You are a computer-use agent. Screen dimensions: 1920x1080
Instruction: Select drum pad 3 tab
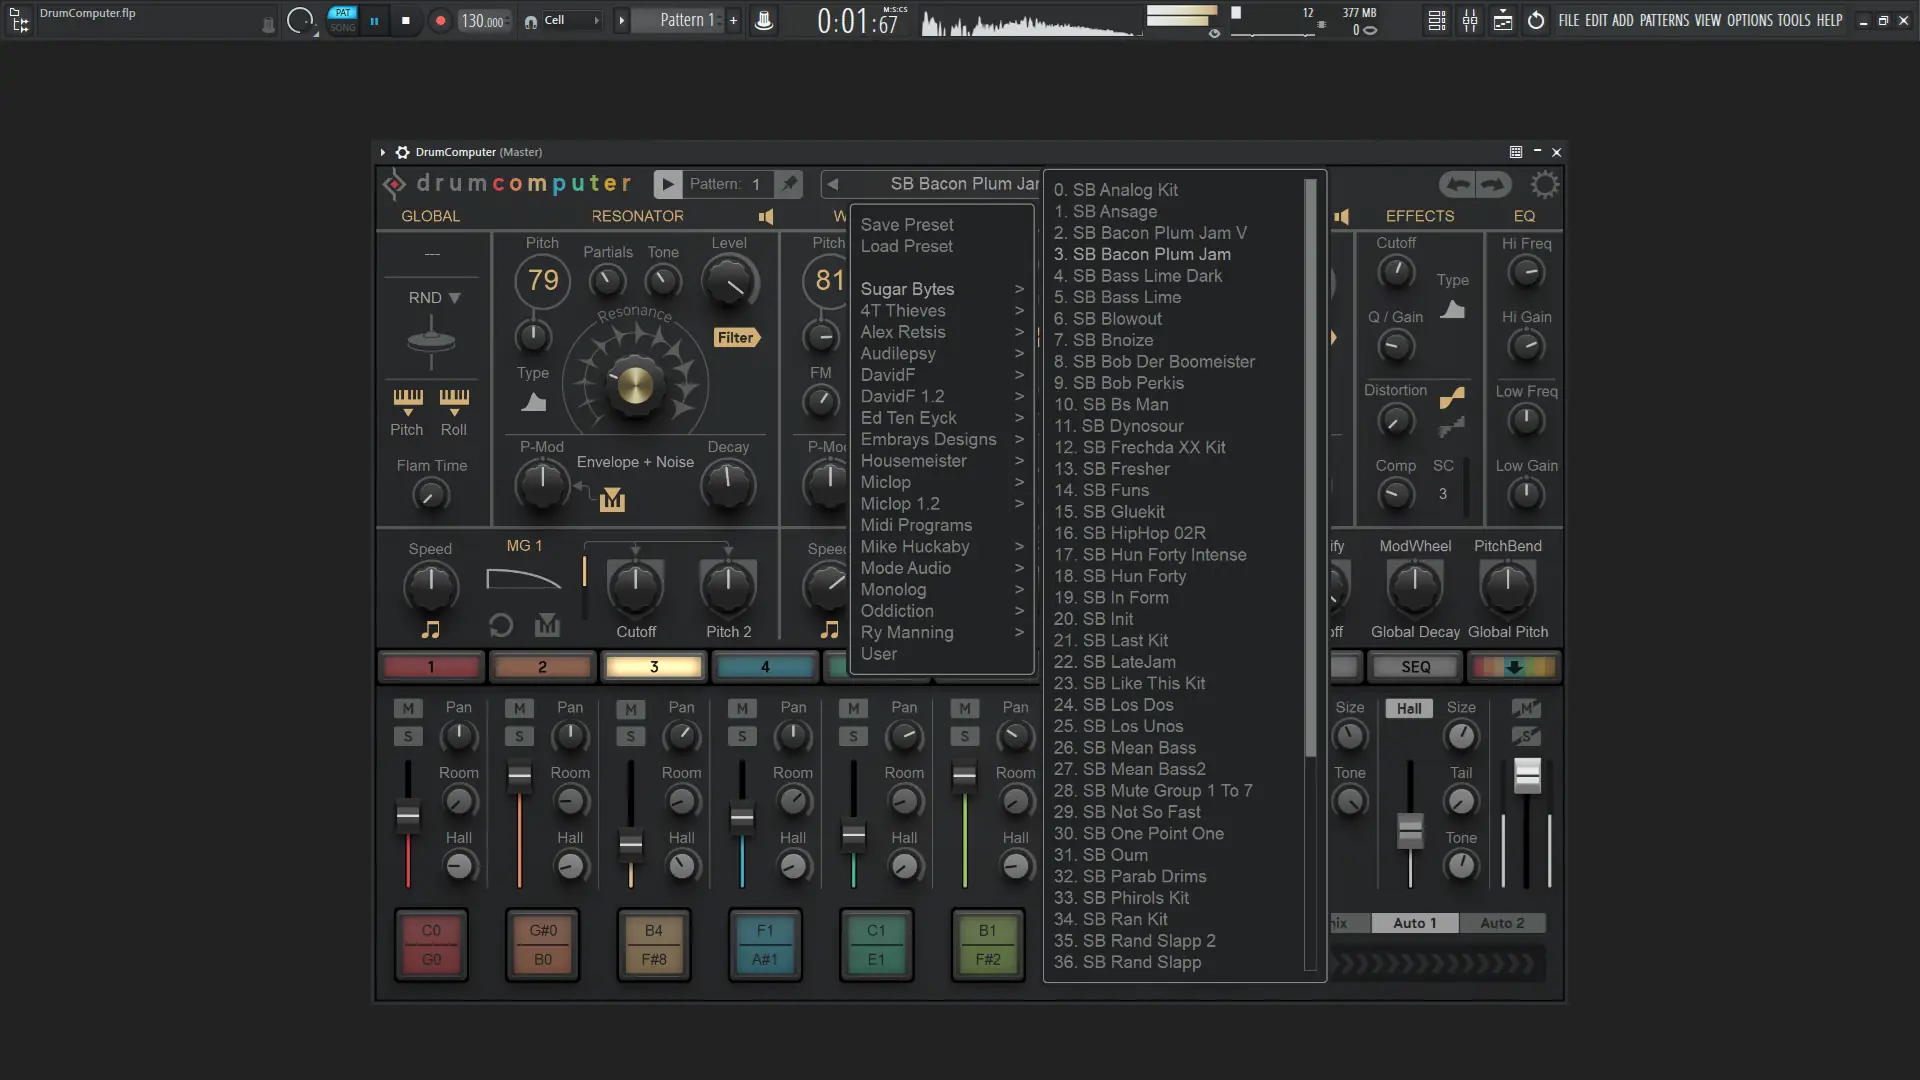tap(654, 667)
